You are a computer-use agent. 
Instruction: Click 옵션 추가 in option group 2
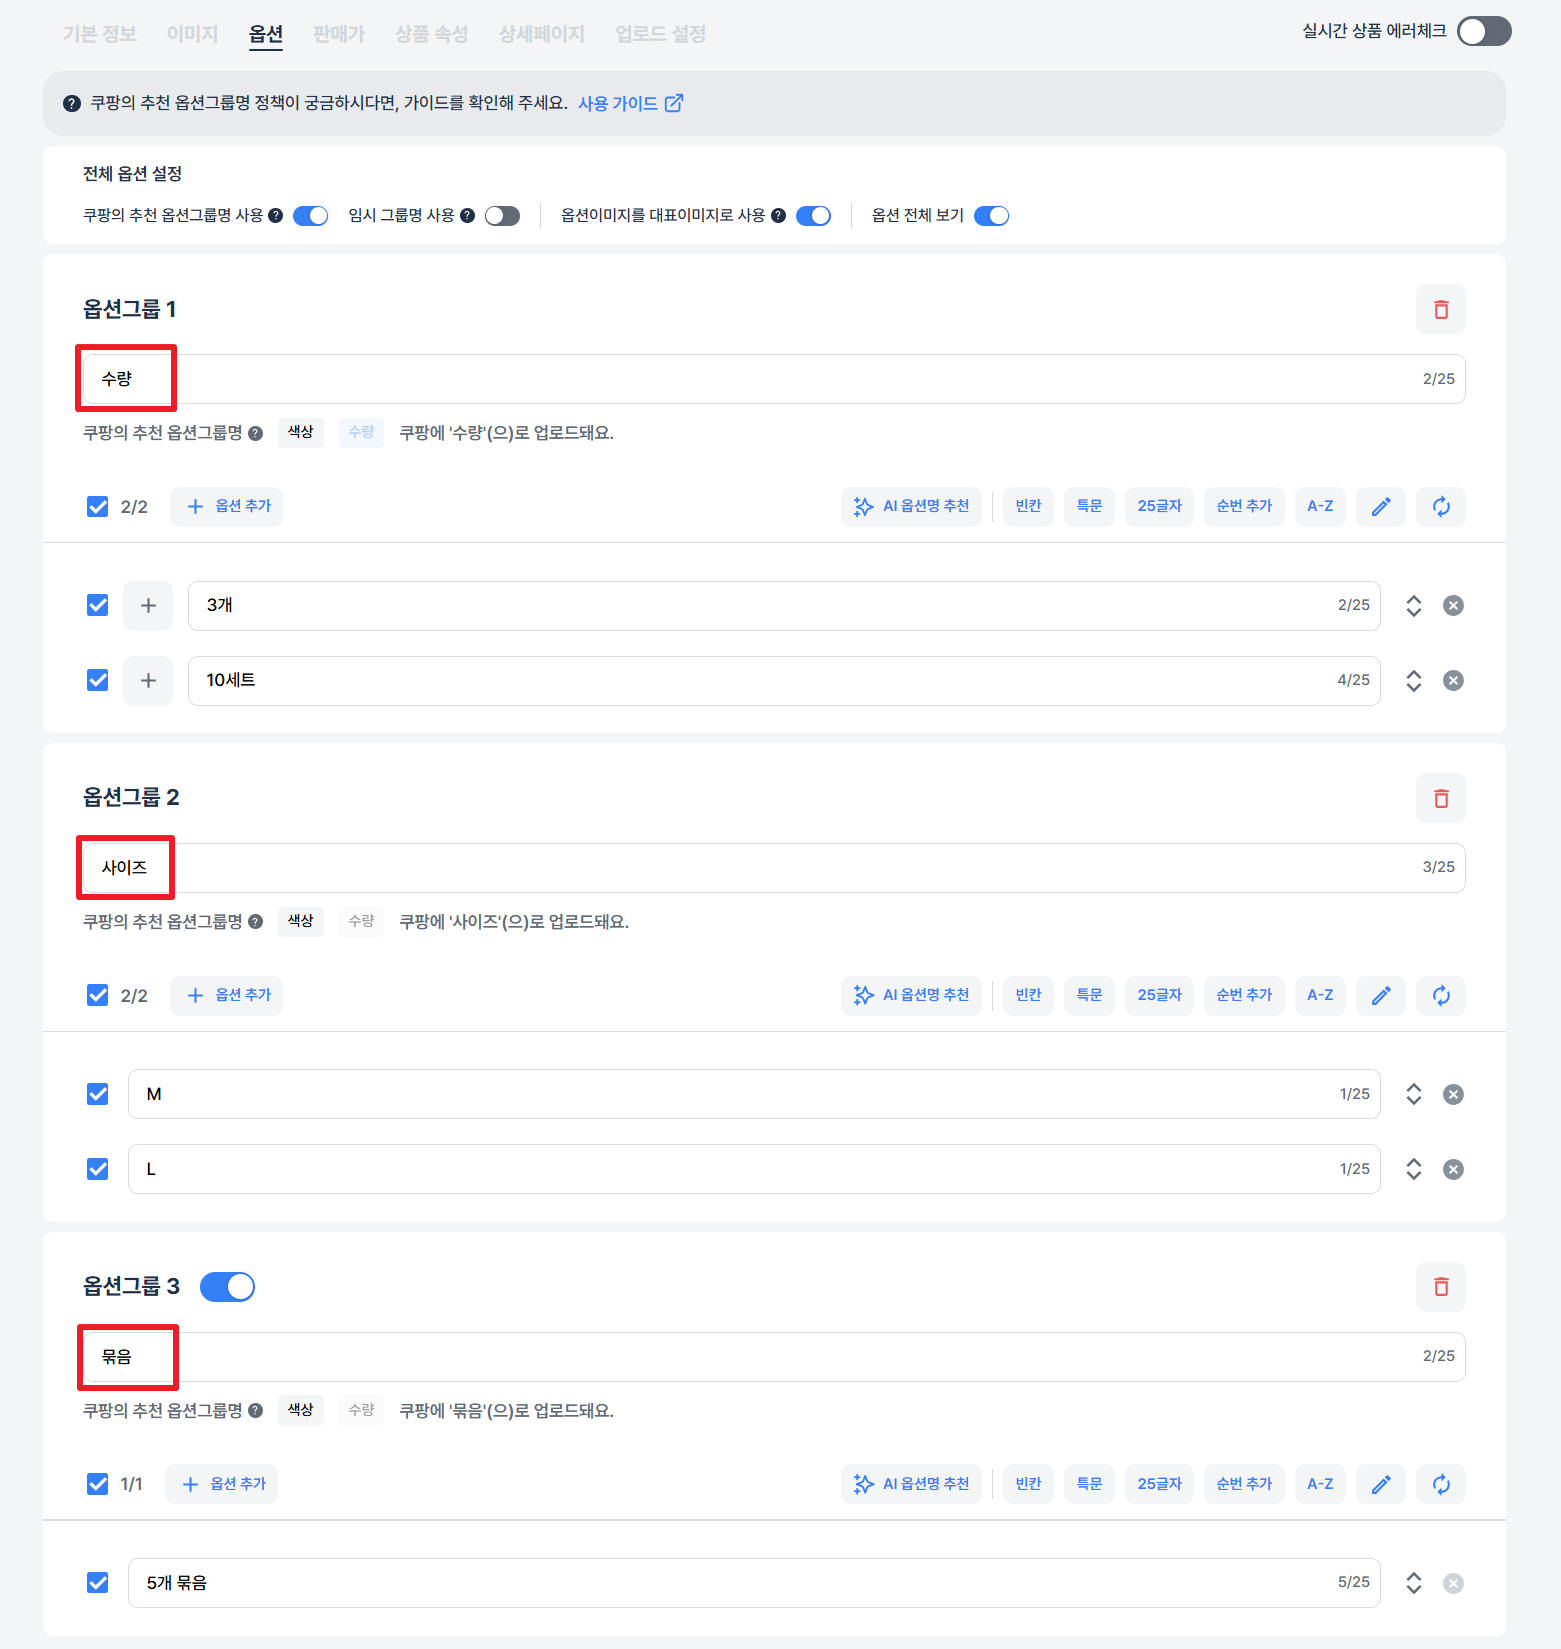[x=226, y=995]
